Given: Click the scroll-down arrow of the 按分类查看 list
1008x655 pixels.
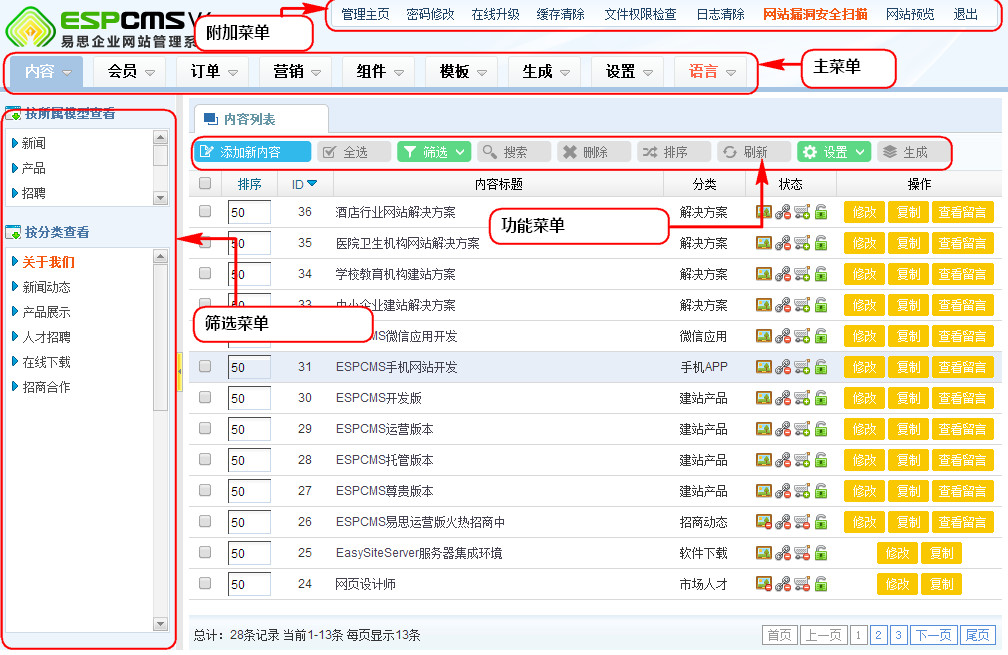Looking at the screenshot, I should [x=161, y=624].
